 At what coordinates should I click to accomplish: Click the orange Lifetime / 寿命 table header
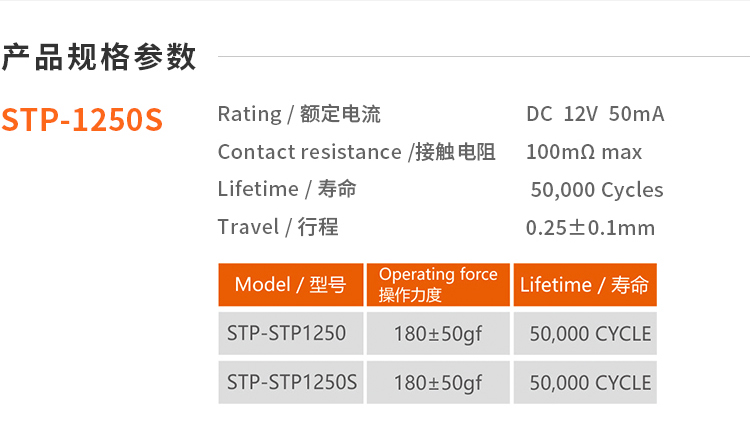pyautogui.click(x=585, y=285)
